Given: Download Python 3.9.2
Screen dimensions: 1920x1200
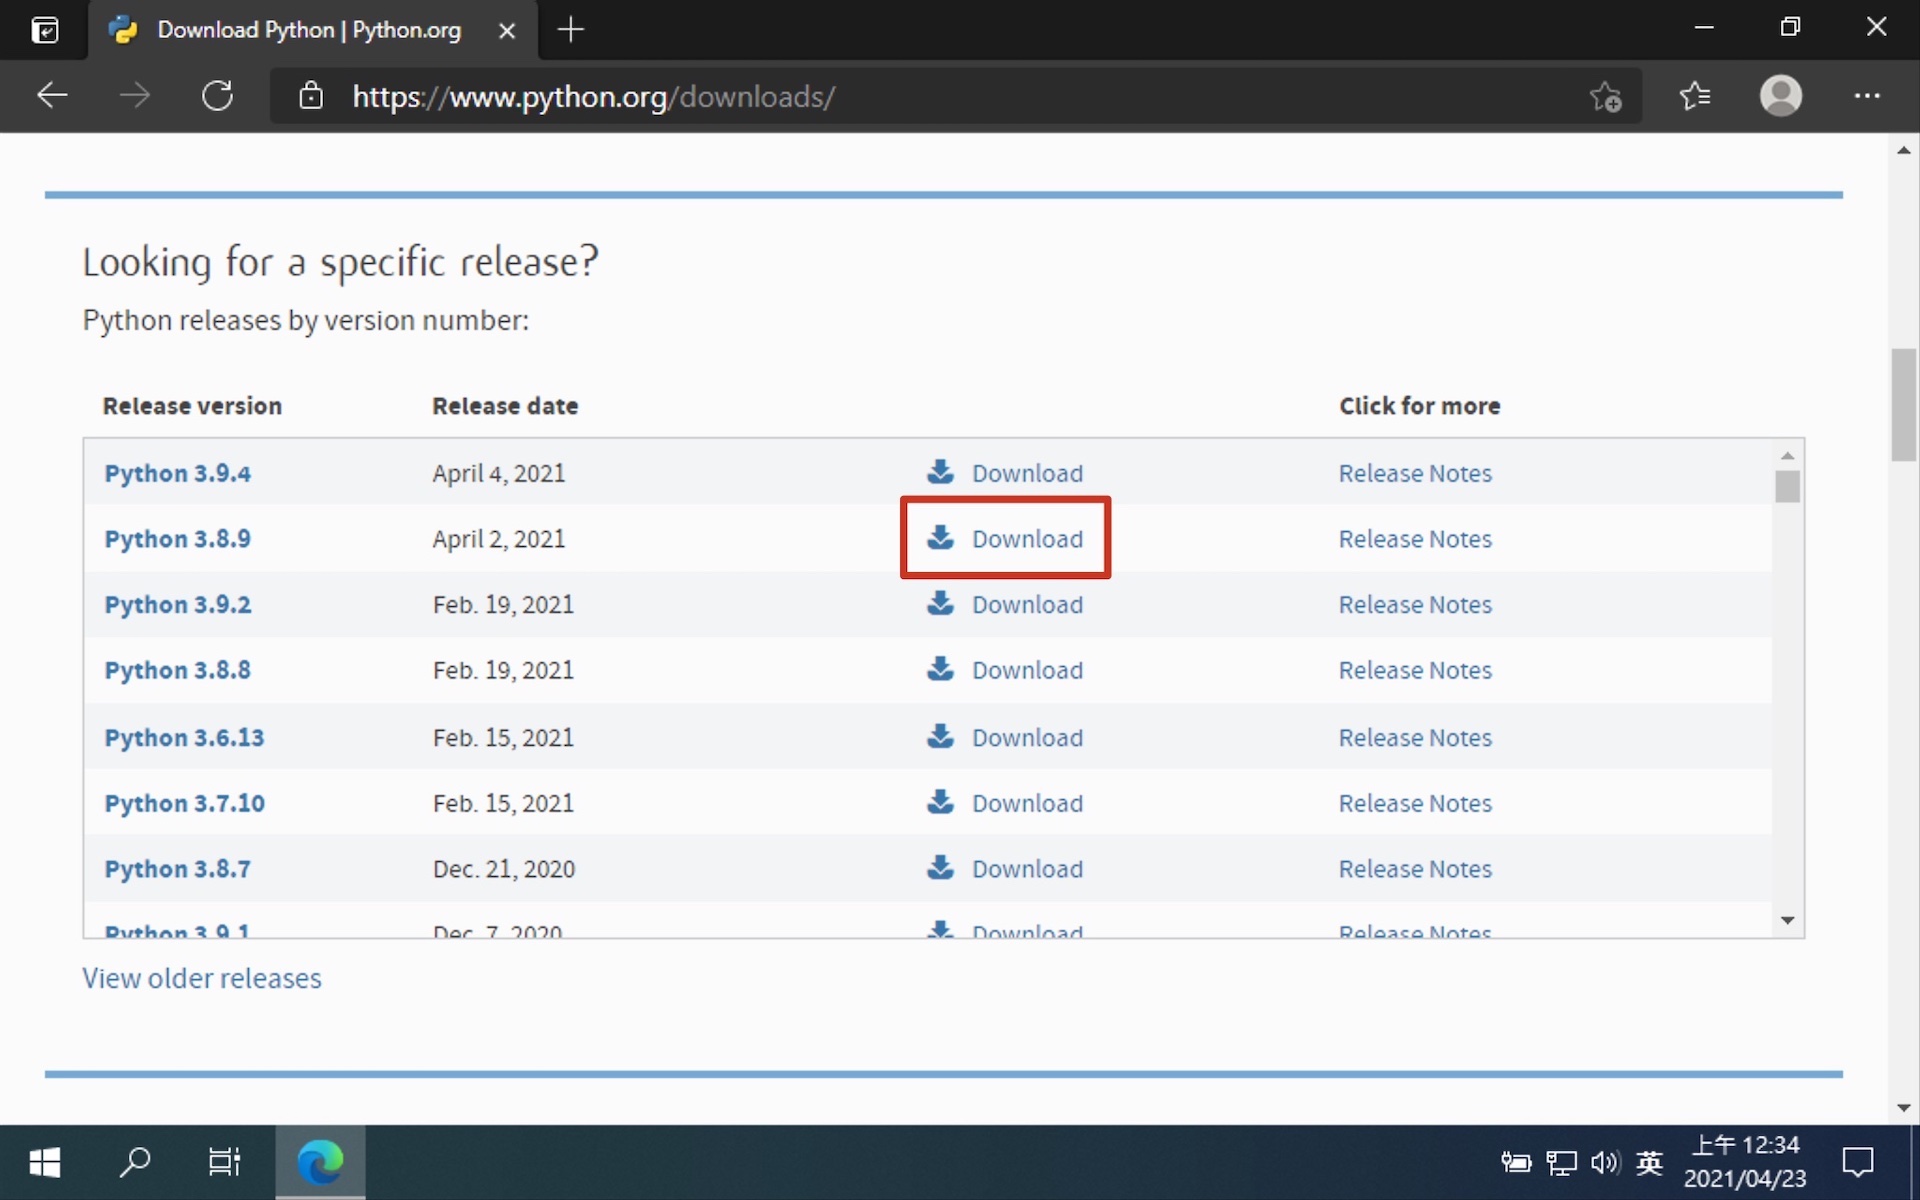Looking at the screenshot, I should 1027,605.
